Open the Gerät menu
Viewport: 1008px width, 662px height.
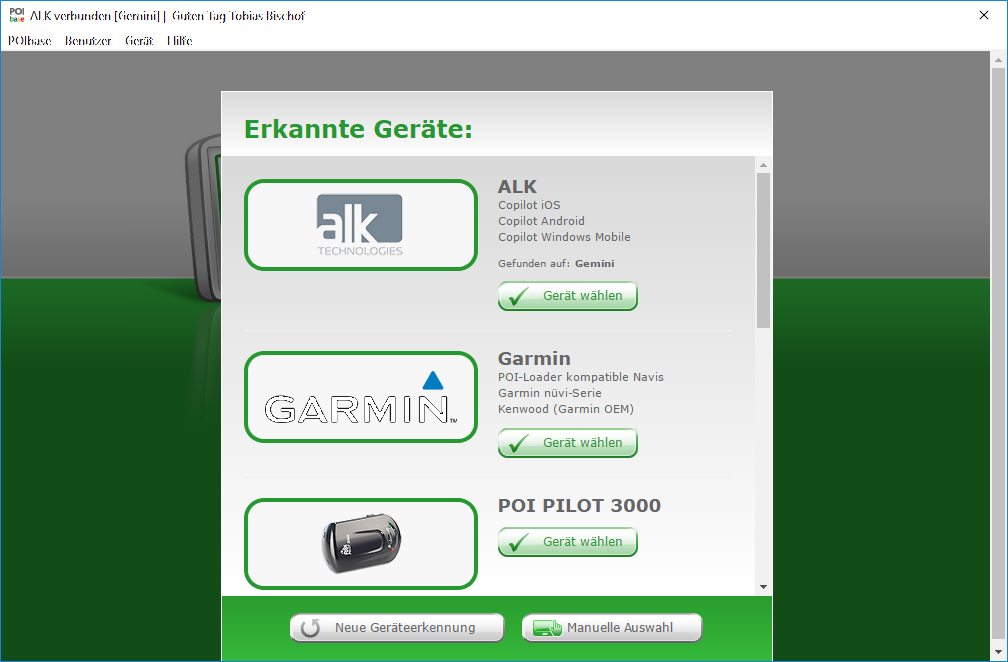click(x=139, y=41)
